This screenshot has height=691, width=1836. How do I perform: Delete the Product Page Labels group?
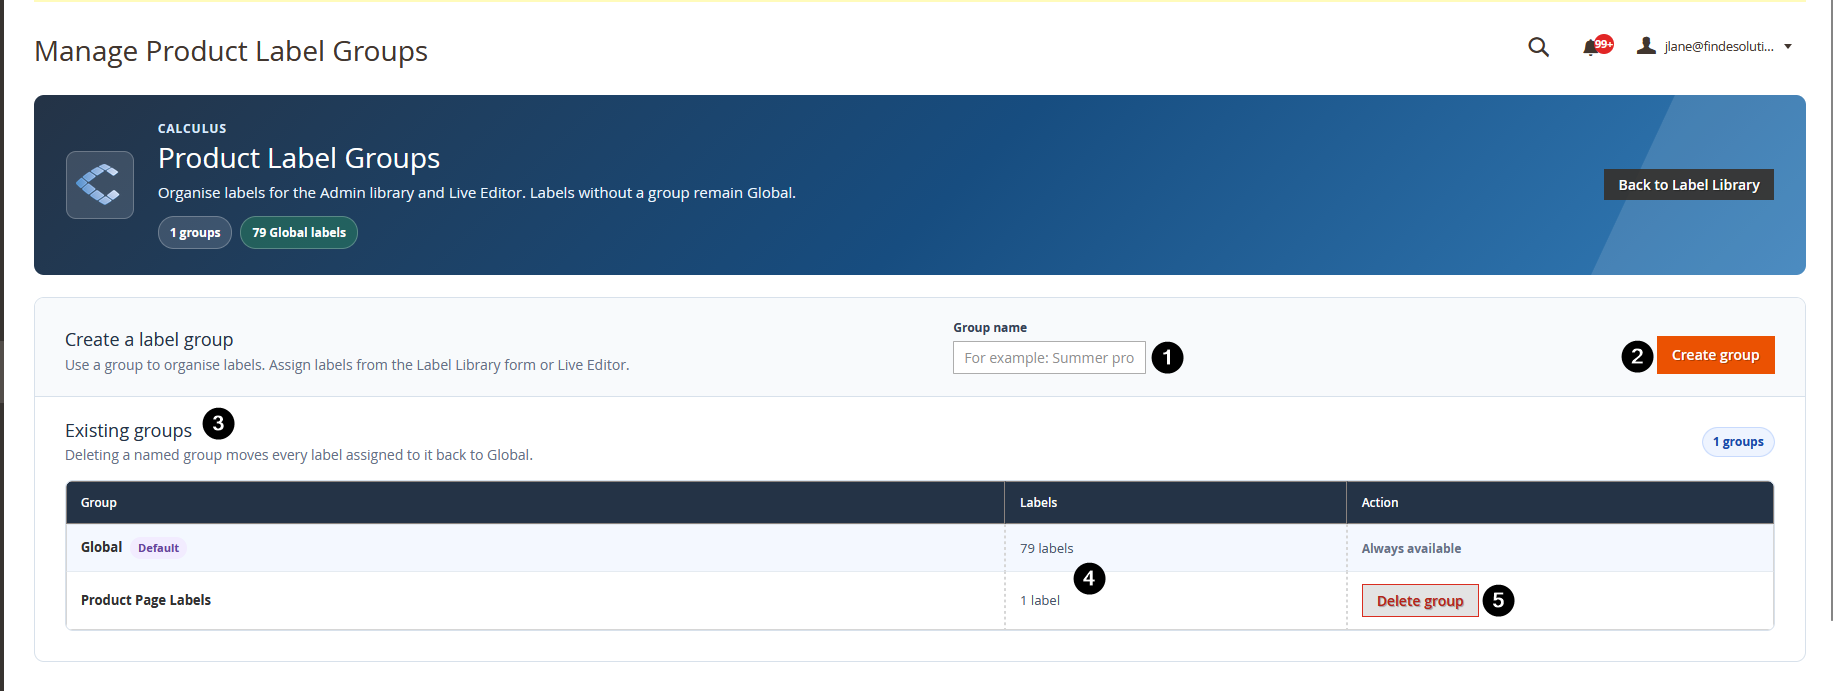pos(1420,601)
